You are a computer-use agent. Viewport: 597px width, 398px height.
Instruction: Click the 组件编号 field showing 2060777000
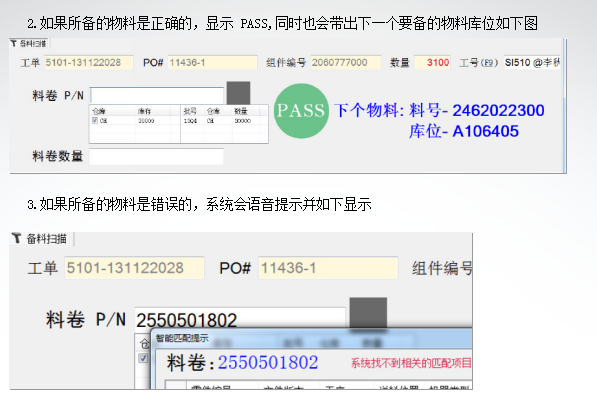pos(346,62)
